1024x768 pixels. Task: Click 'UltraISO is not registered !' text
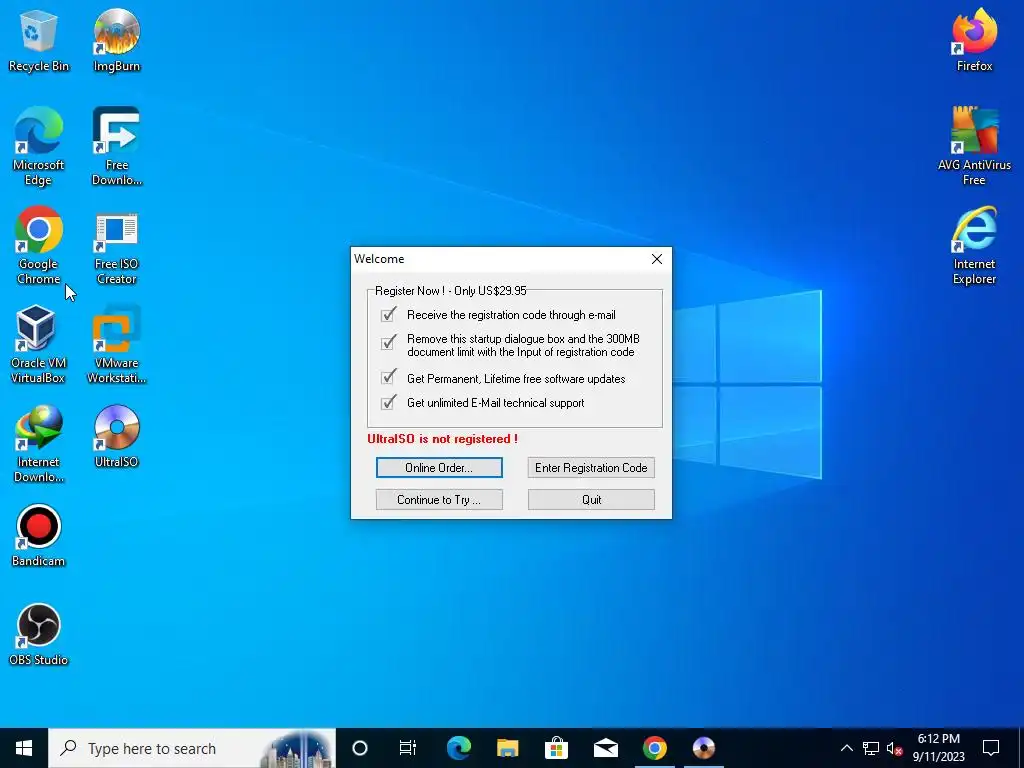coord(442,439)
